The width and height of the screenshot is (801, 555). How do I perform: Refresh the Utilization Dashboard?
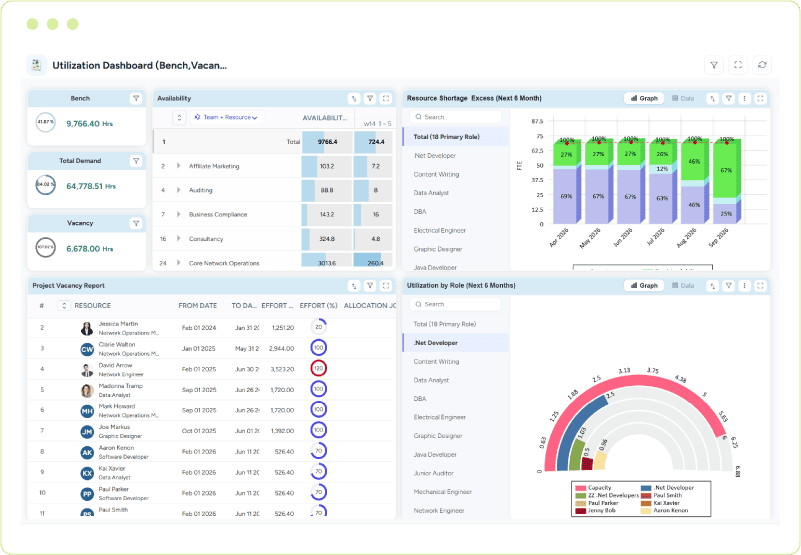762,65
